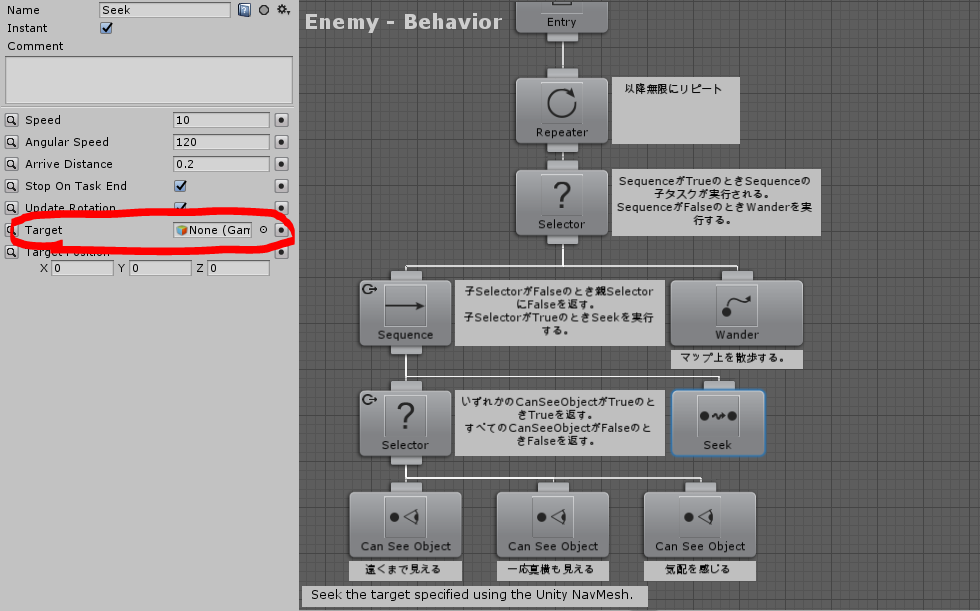
Task: Edit the Target Position Y field
Action: (x=161, y=268)
